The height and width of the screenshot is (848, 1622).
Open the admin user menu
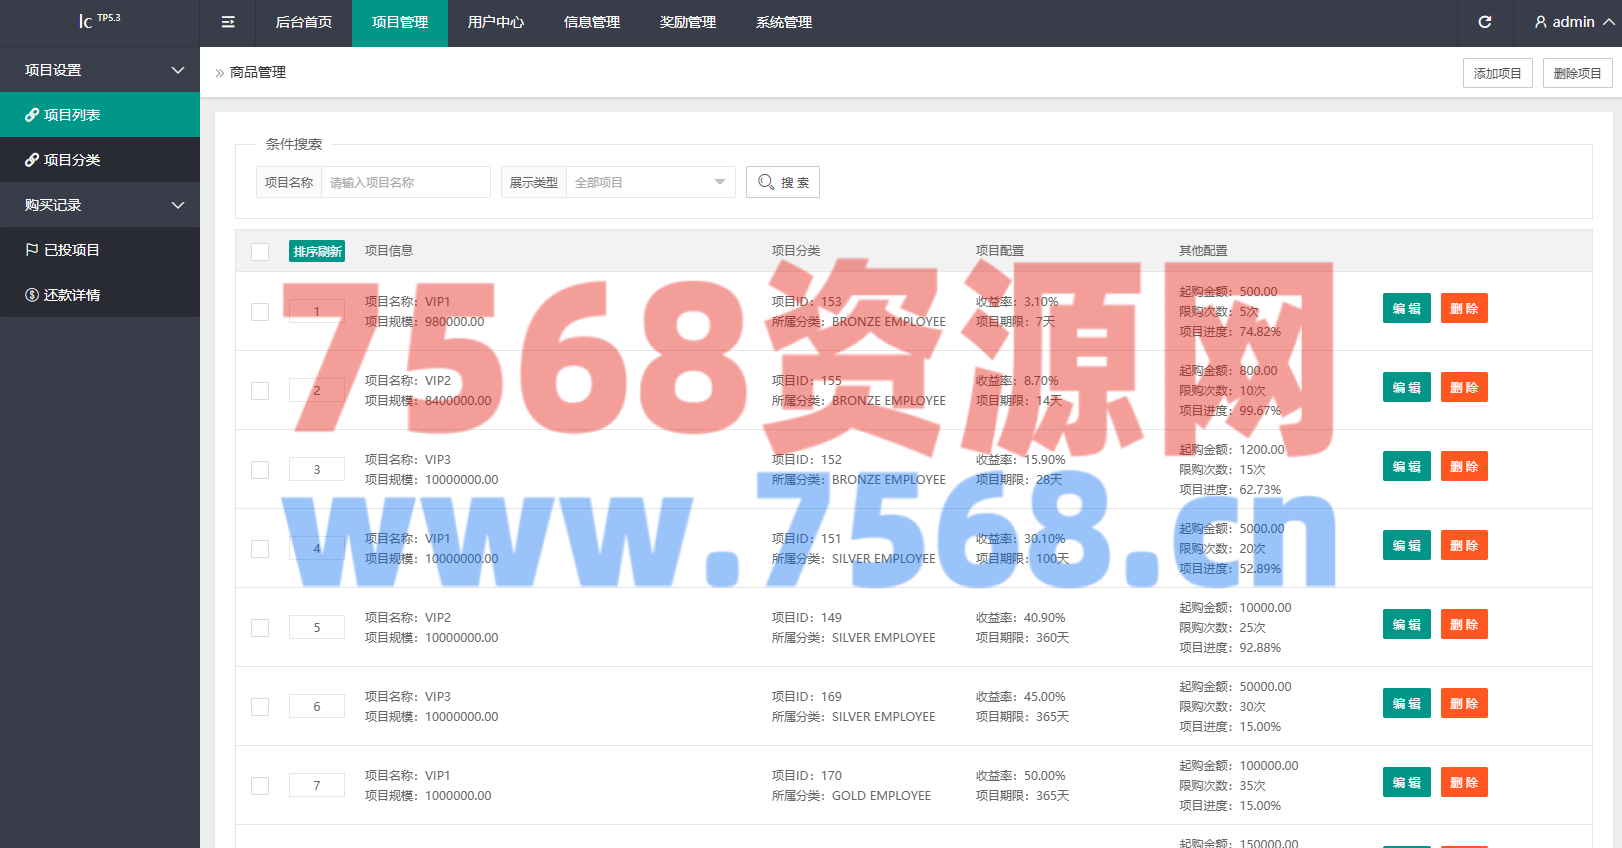tap(1574, 22)
